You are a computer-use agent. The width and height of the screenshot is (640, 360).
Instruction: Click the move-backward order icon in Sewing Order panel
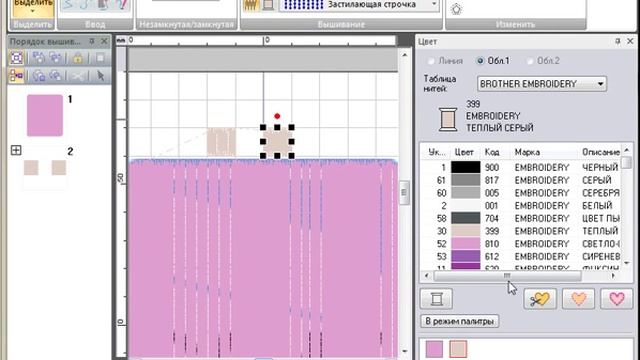[56, 58]
